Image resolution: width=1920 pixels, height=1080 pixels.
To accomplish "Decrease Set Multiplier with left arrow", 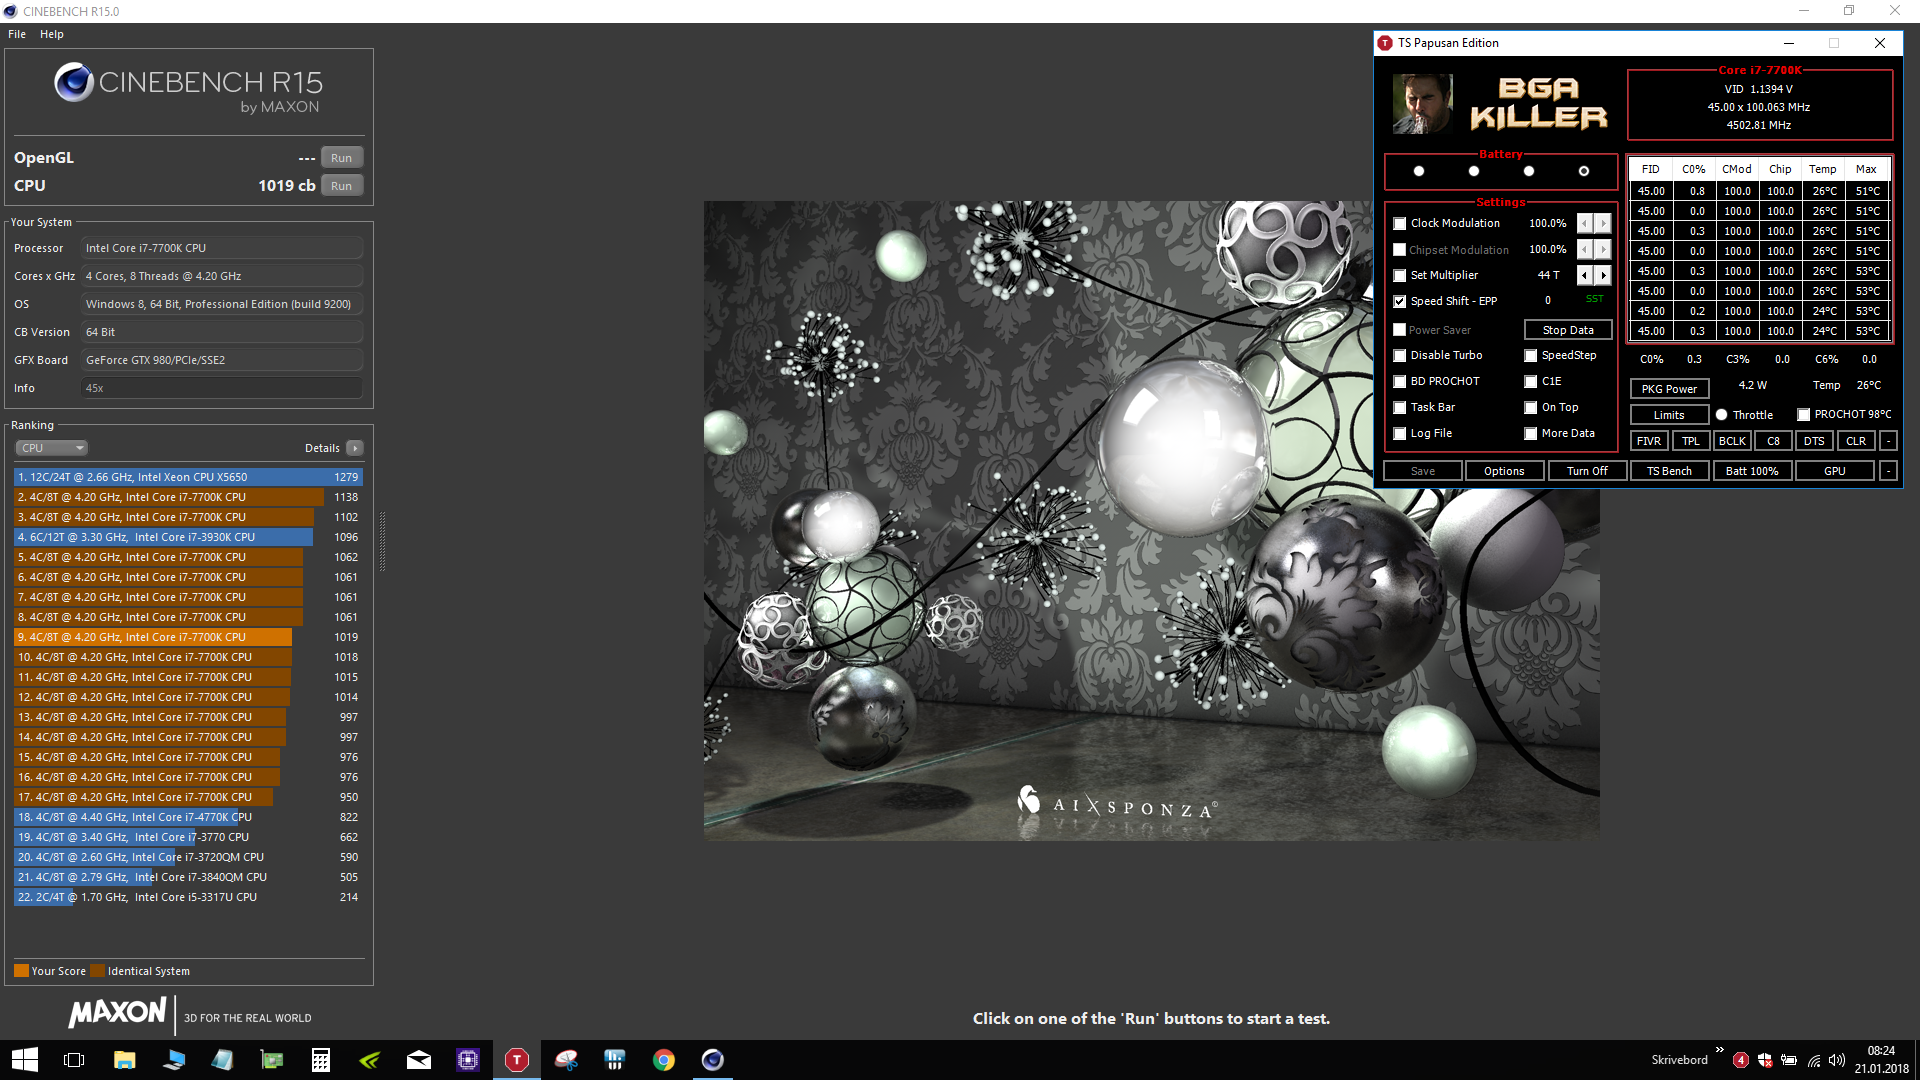I will click(1585, 275).
